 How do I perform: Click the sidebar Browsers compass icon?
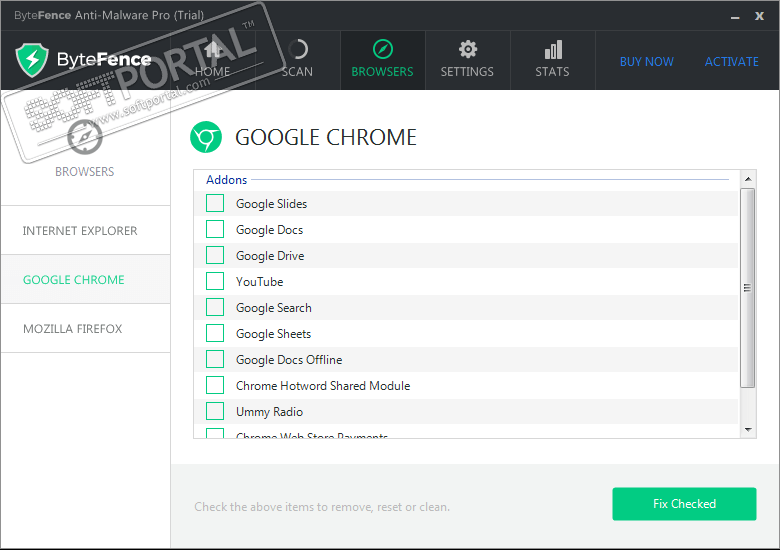pos(85,137)
